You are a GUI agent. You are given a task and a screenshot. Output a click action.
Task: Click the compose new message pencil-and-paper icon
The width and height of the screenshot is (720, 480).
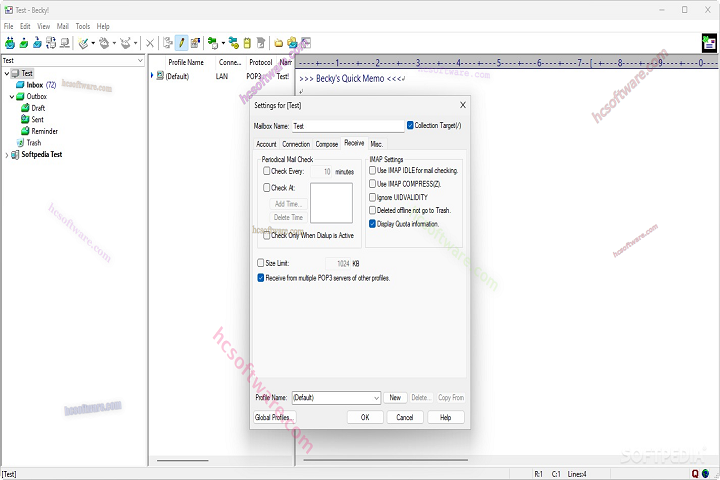pyautogui.click(x=83, y=43)
